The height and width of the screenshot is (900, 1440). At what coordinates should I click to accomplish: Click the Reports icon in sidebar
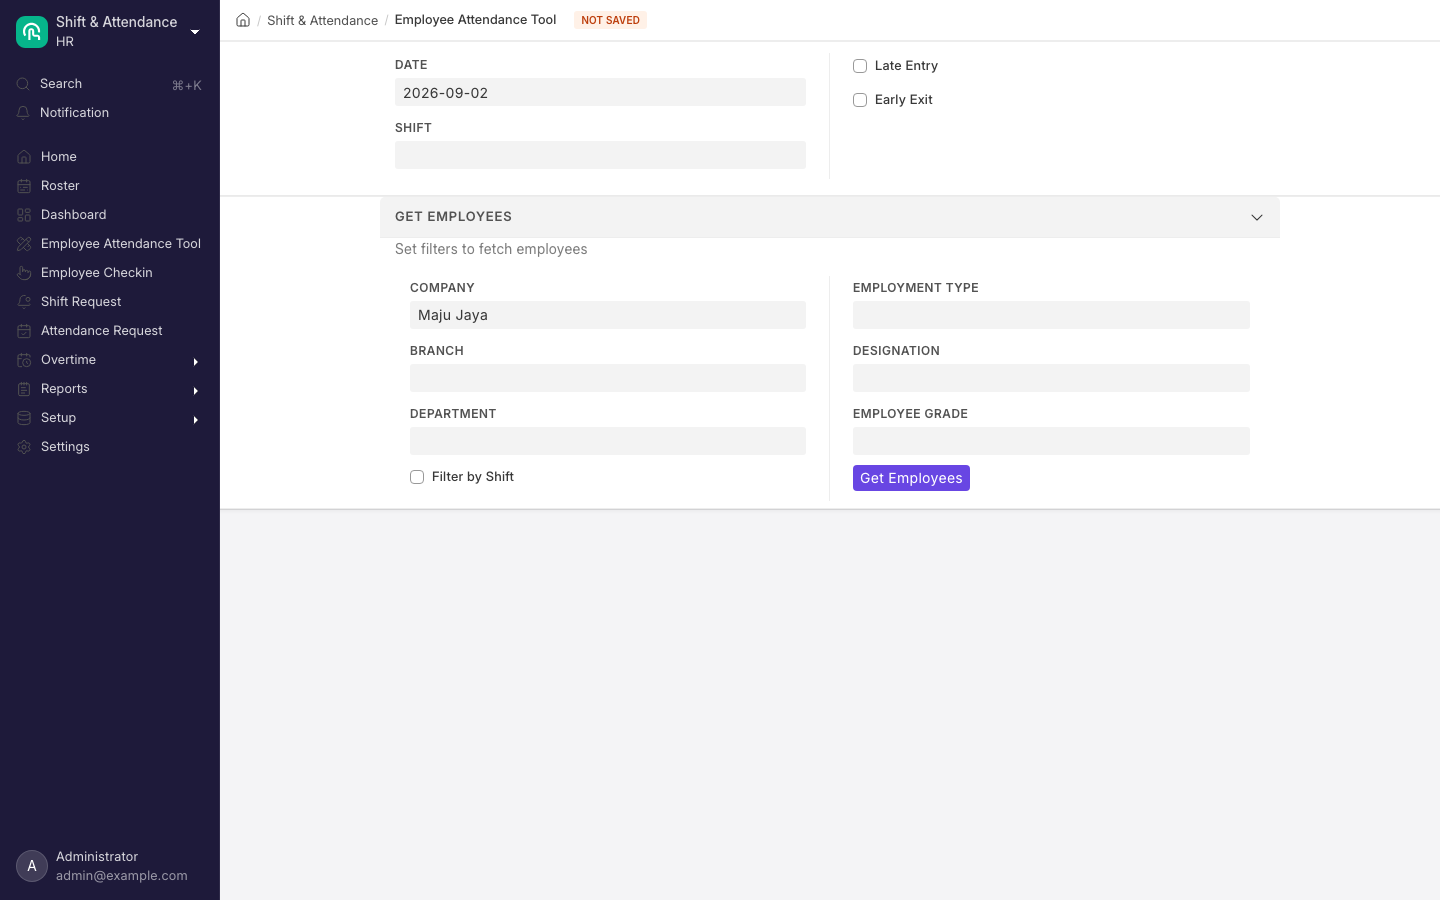(24, 389)
